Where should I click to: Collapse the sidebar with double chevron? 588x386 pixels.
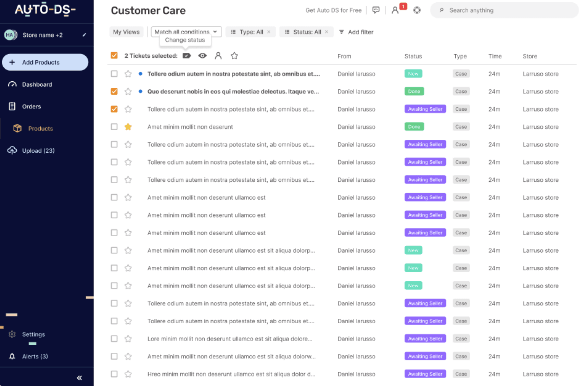(80, 378)
